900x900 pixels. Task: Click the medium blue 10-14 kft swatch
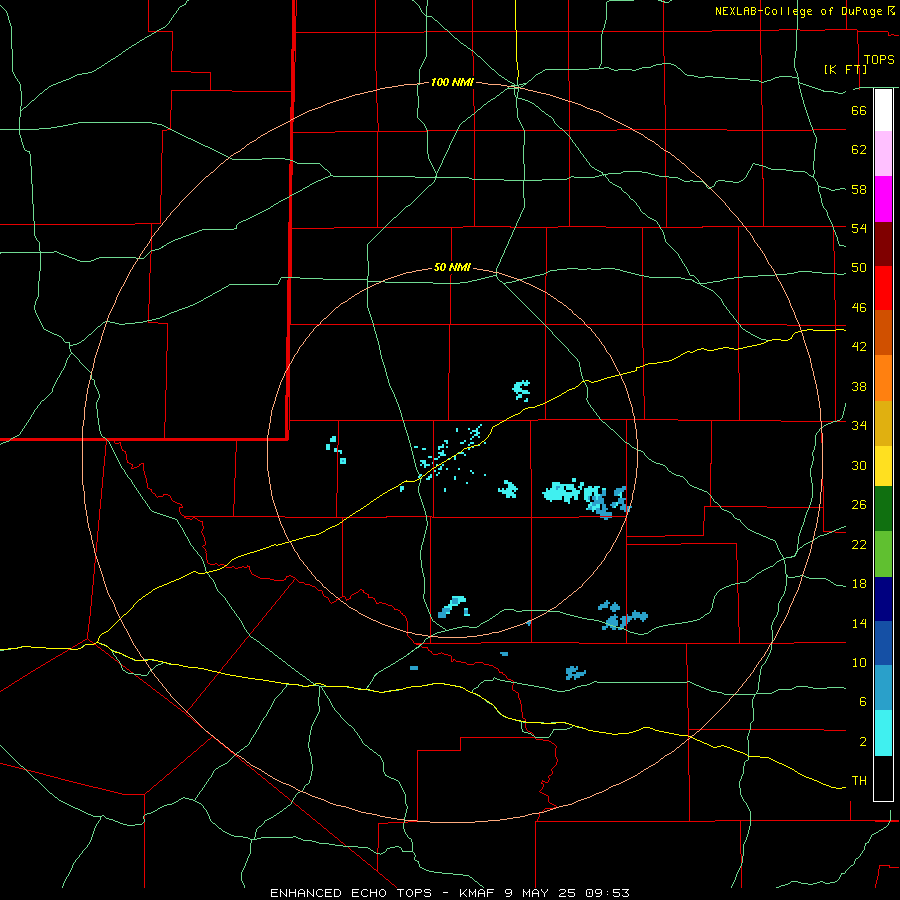point(883,643)
